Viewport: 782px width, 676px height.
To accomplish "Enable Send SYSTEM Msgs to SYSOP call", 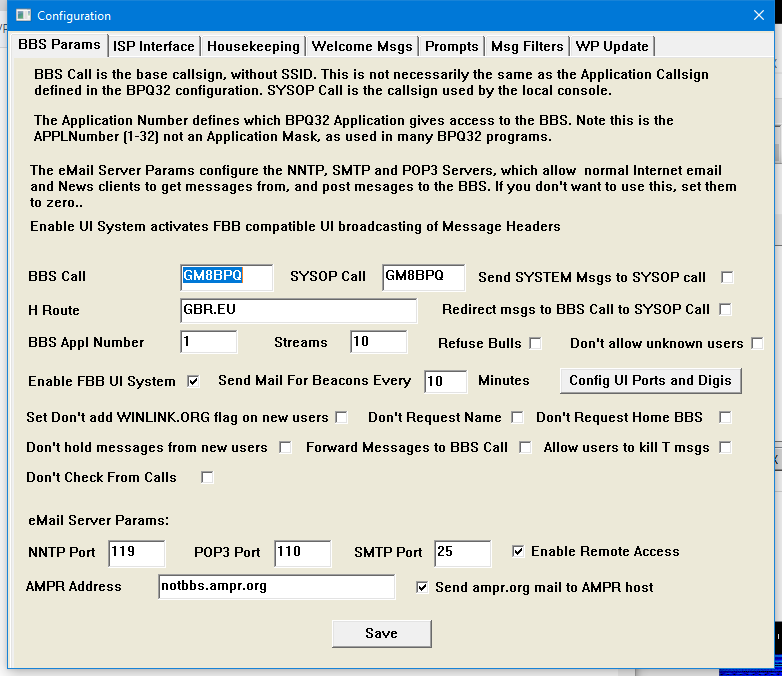I will coord(727,277).
